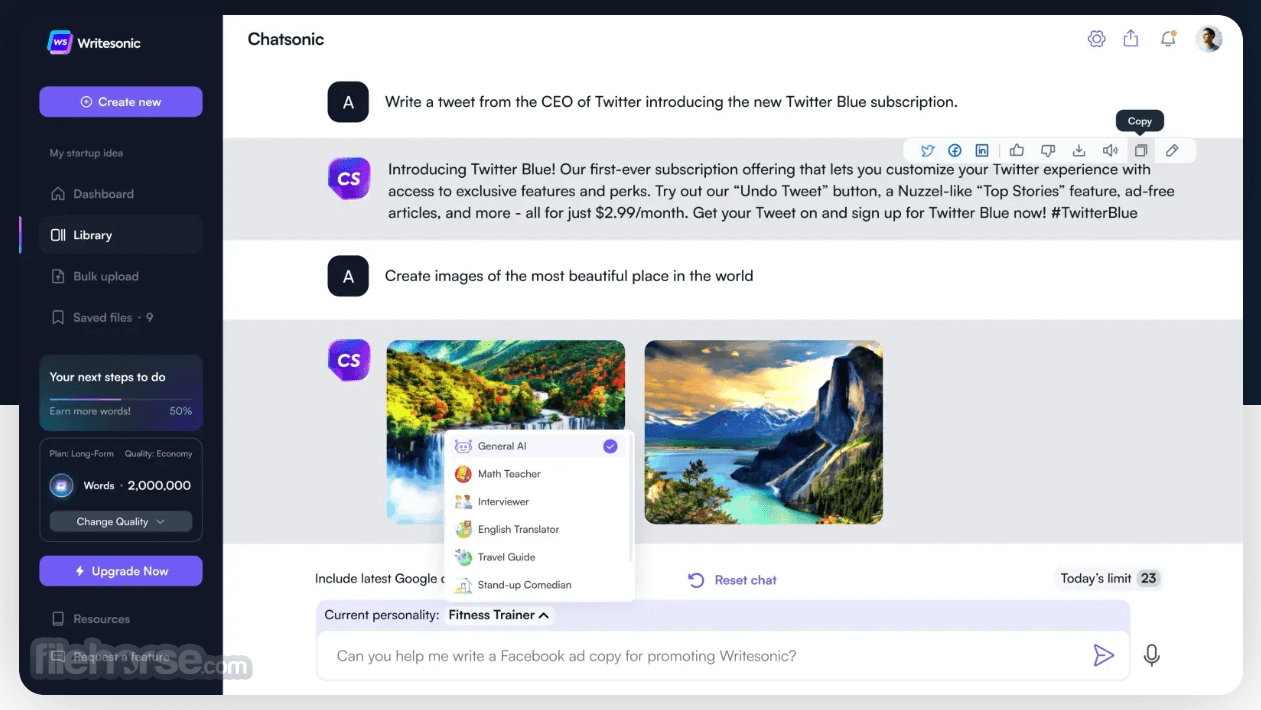Dislike the Twitter Blue response
This screenshot has width=1261, height=710.
tap(1048, 151)
